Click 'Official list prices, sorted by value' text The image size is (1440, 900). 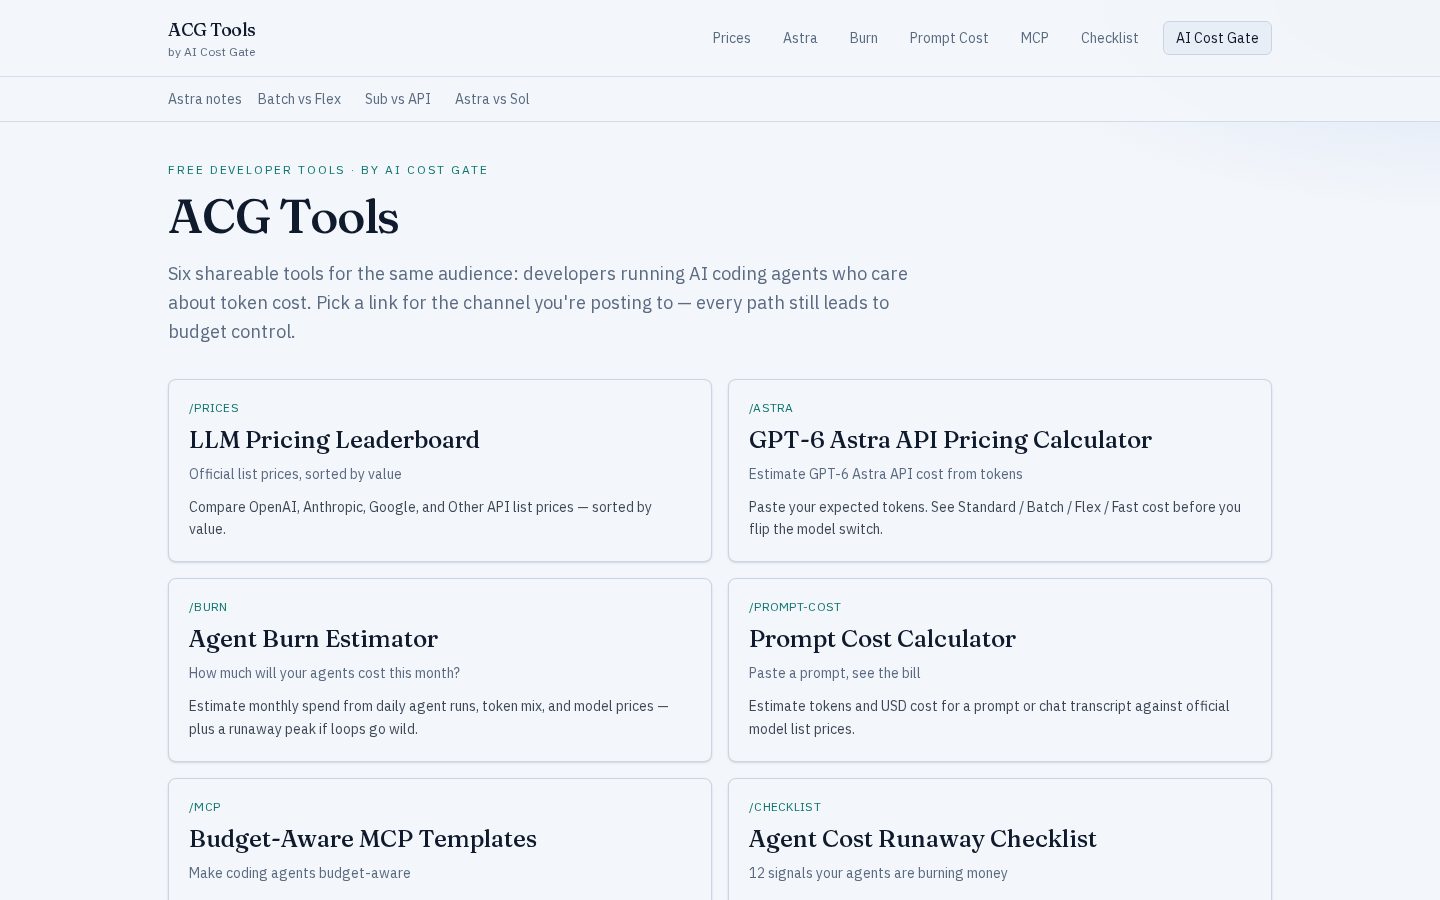tap(295, 474)
